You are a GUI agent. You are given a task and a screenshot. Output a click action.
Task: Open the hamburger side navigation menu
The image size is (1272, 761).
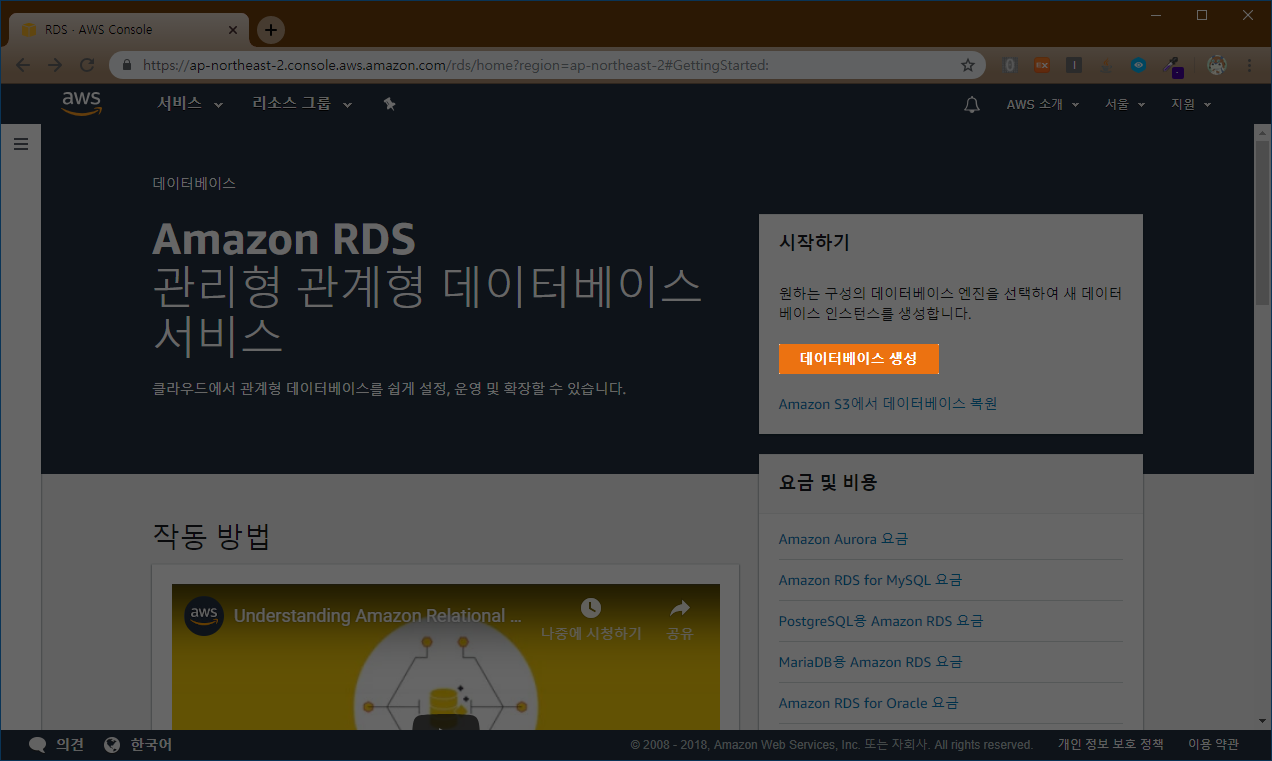pyautogui.click(x=21, y=144)
